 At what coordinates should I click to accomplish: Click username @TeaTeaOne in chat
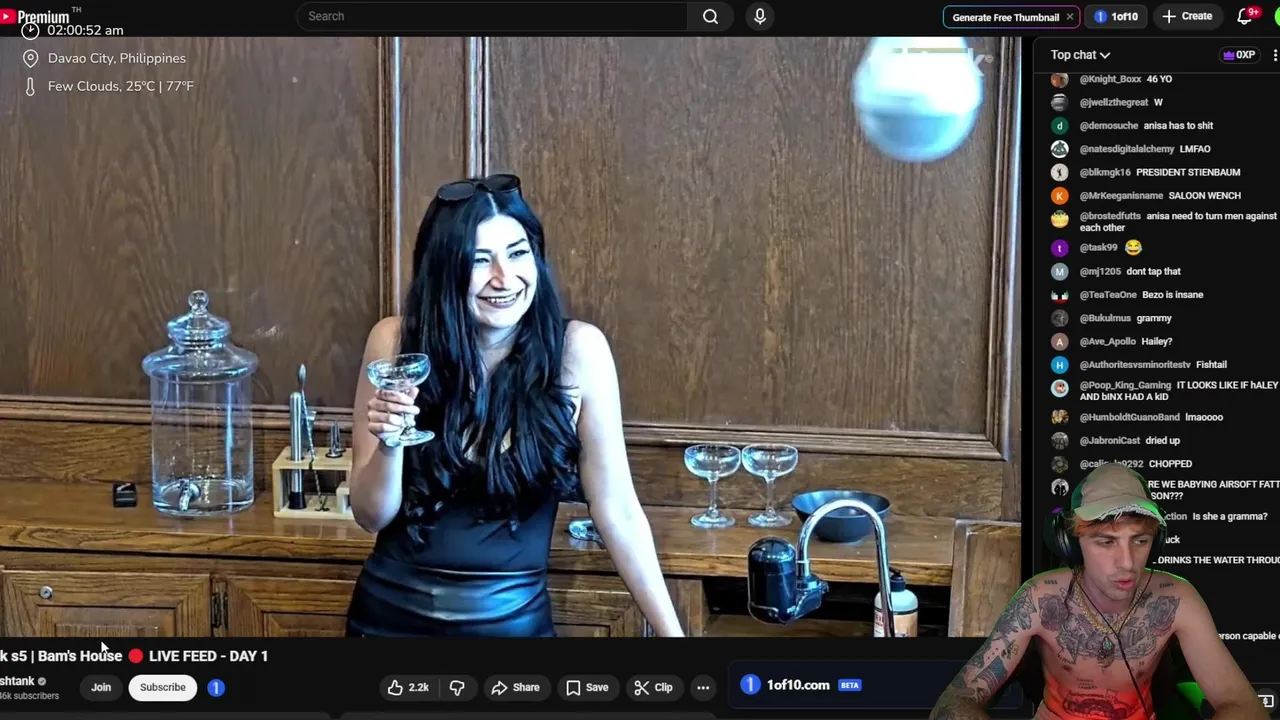tap(1108, 295)
